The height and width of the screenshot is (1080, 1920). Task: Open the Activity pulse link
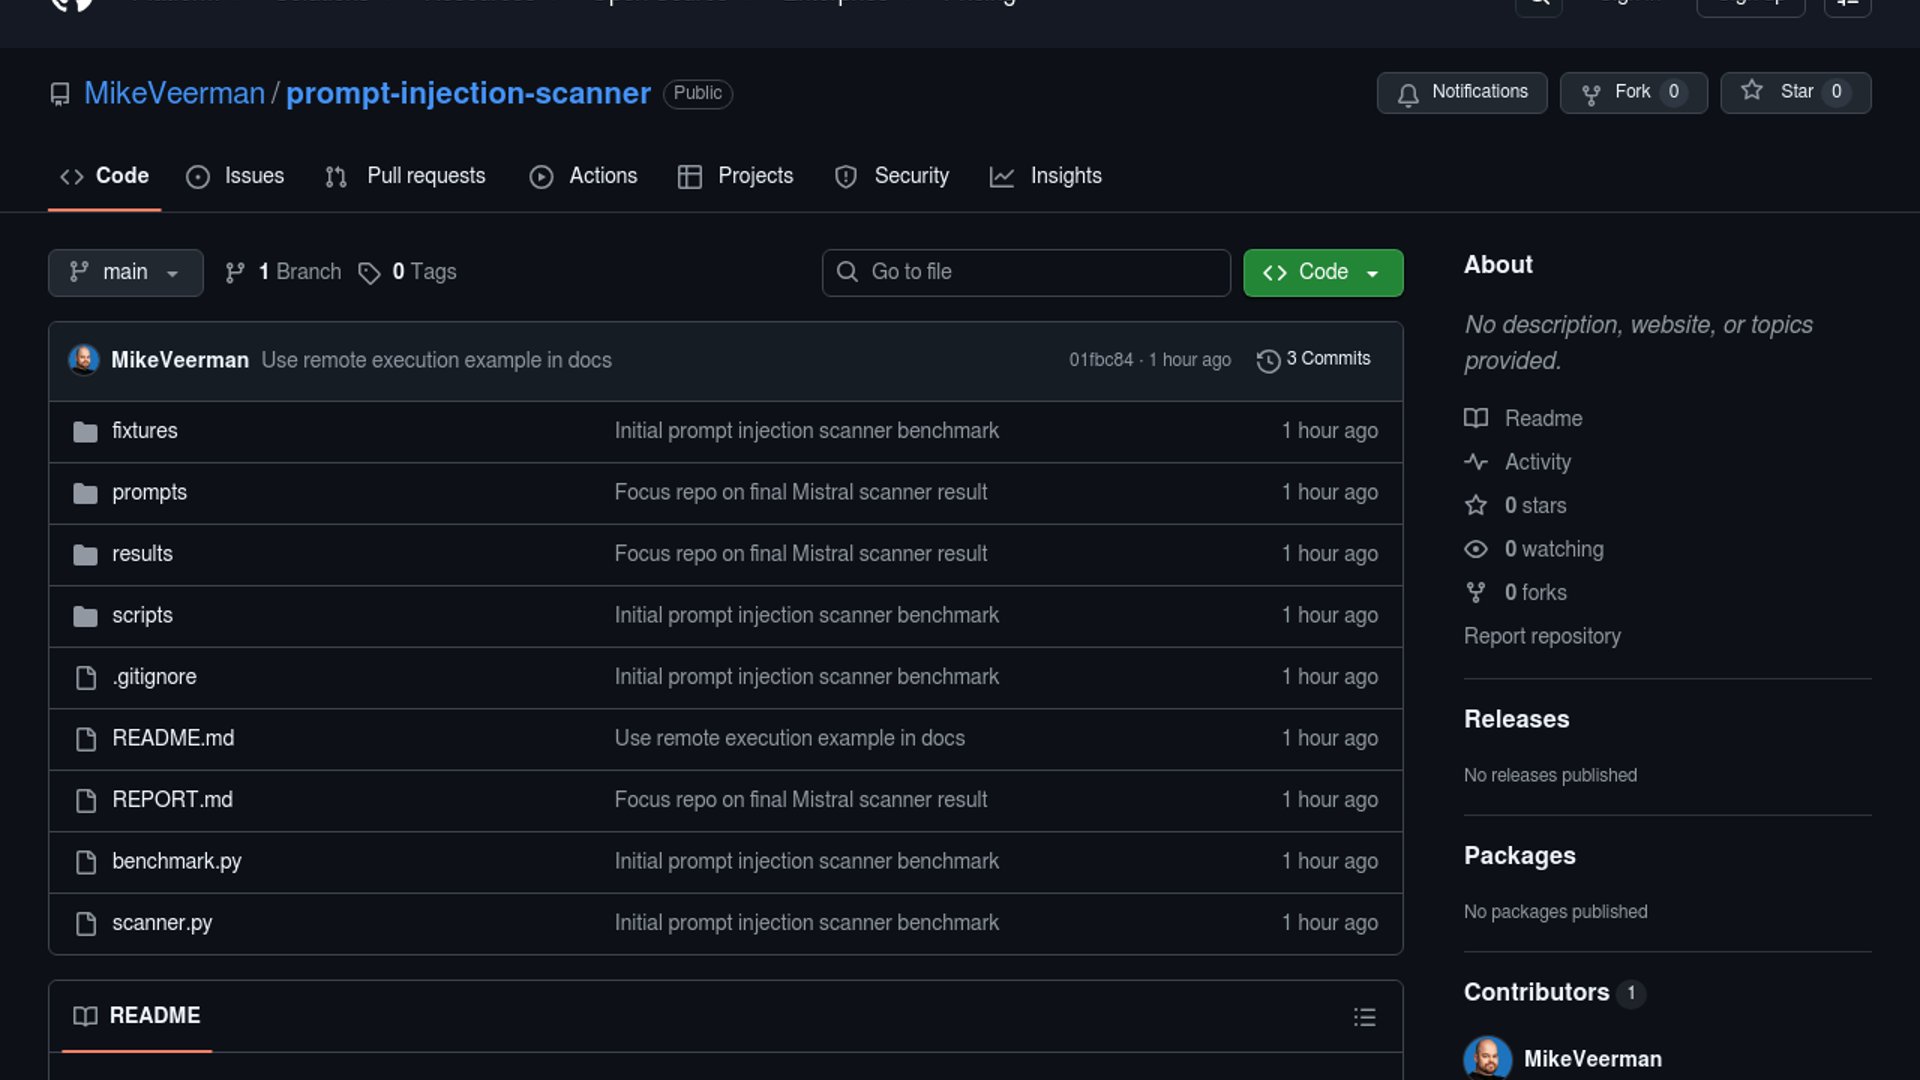pyautogui.click(x=1537, y=462)
